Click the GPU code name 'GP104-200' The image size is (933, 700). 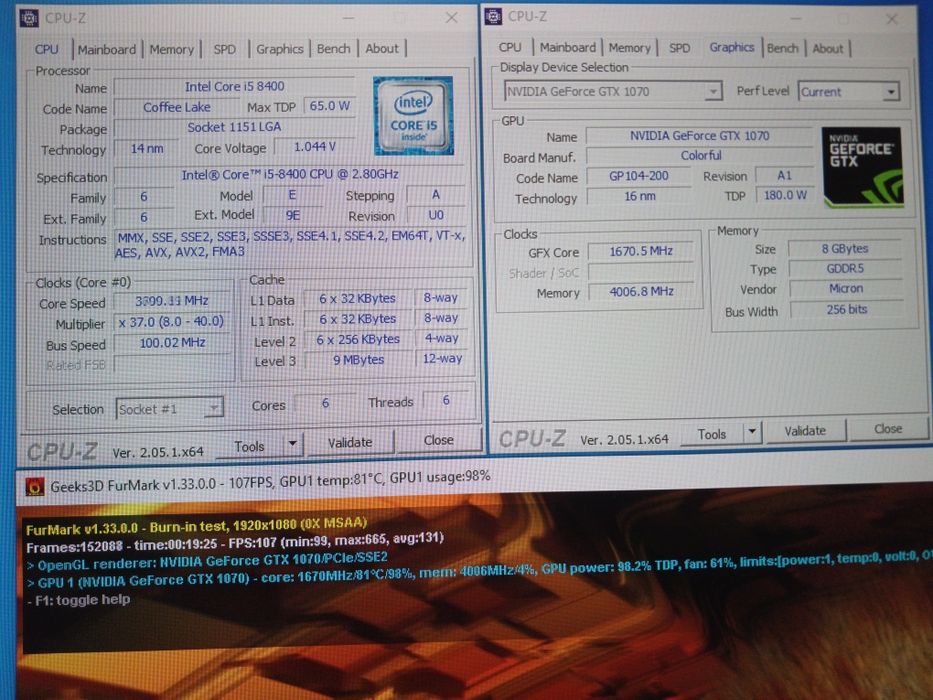click(639, 176)
